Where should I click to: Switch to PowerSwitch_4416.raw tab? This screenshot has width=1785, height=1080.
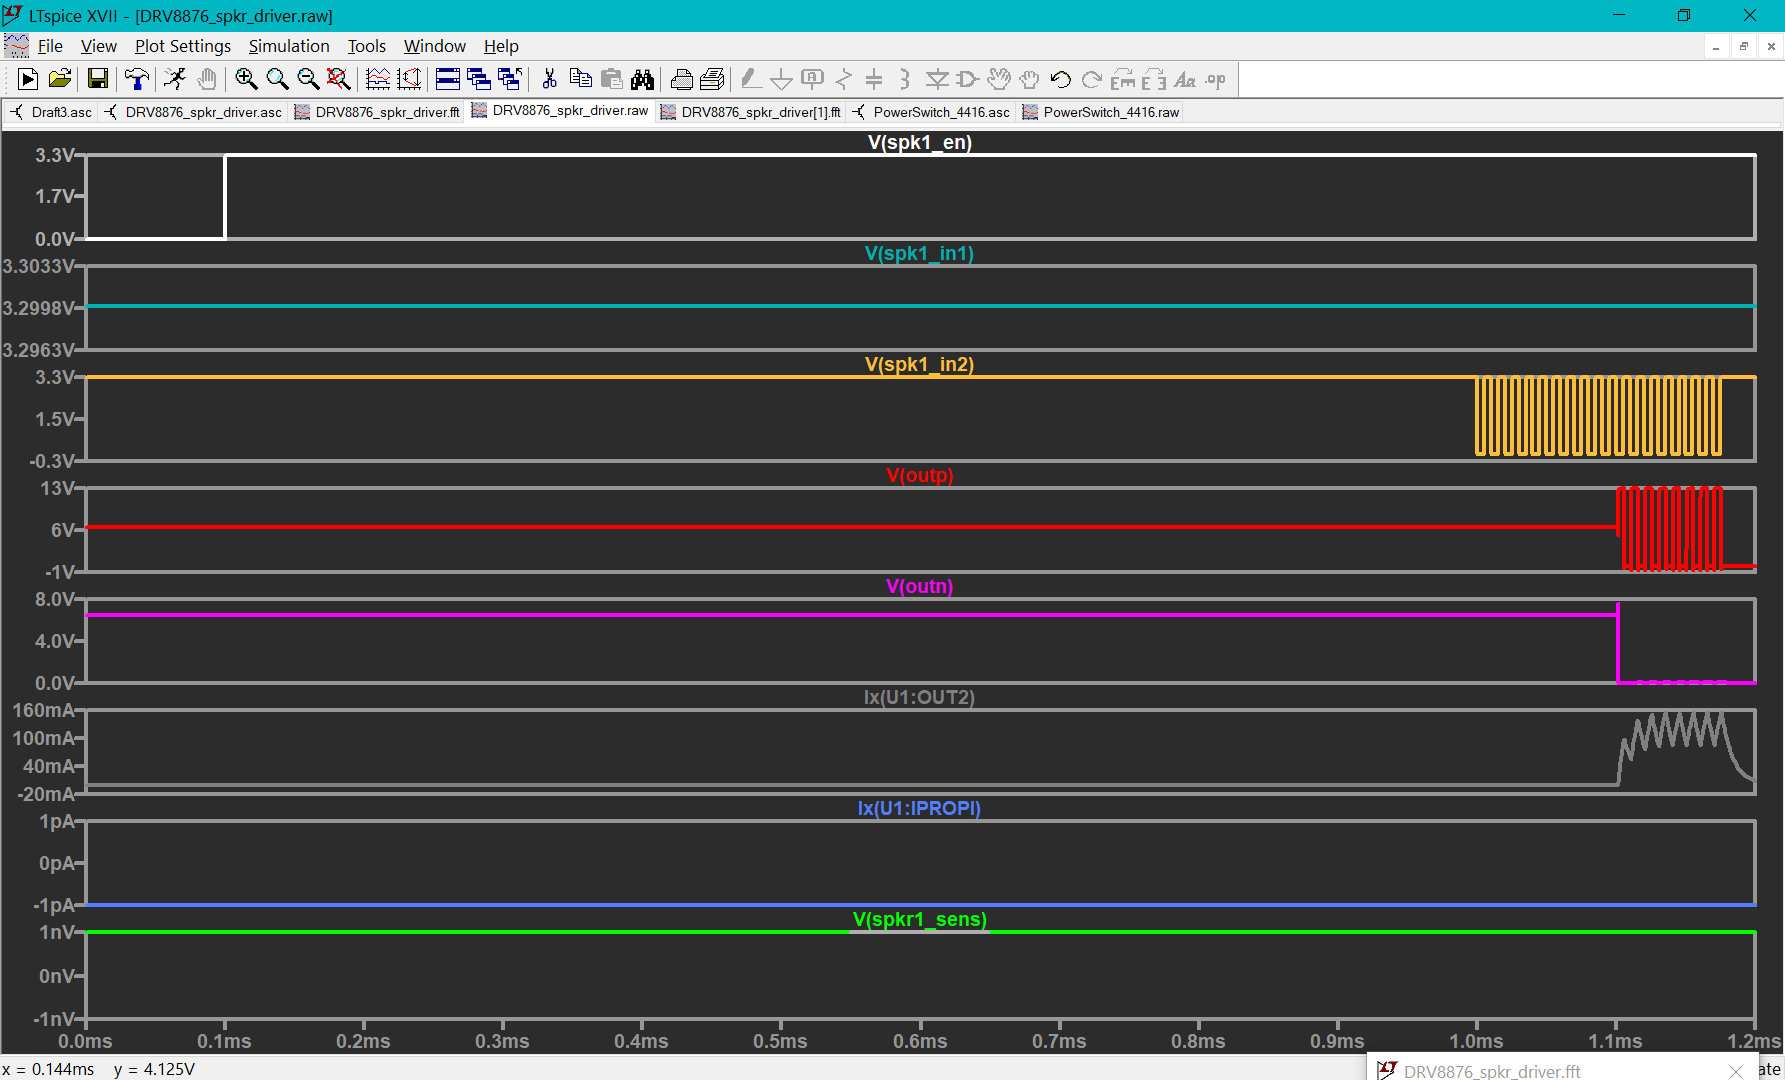(1101, 112)
